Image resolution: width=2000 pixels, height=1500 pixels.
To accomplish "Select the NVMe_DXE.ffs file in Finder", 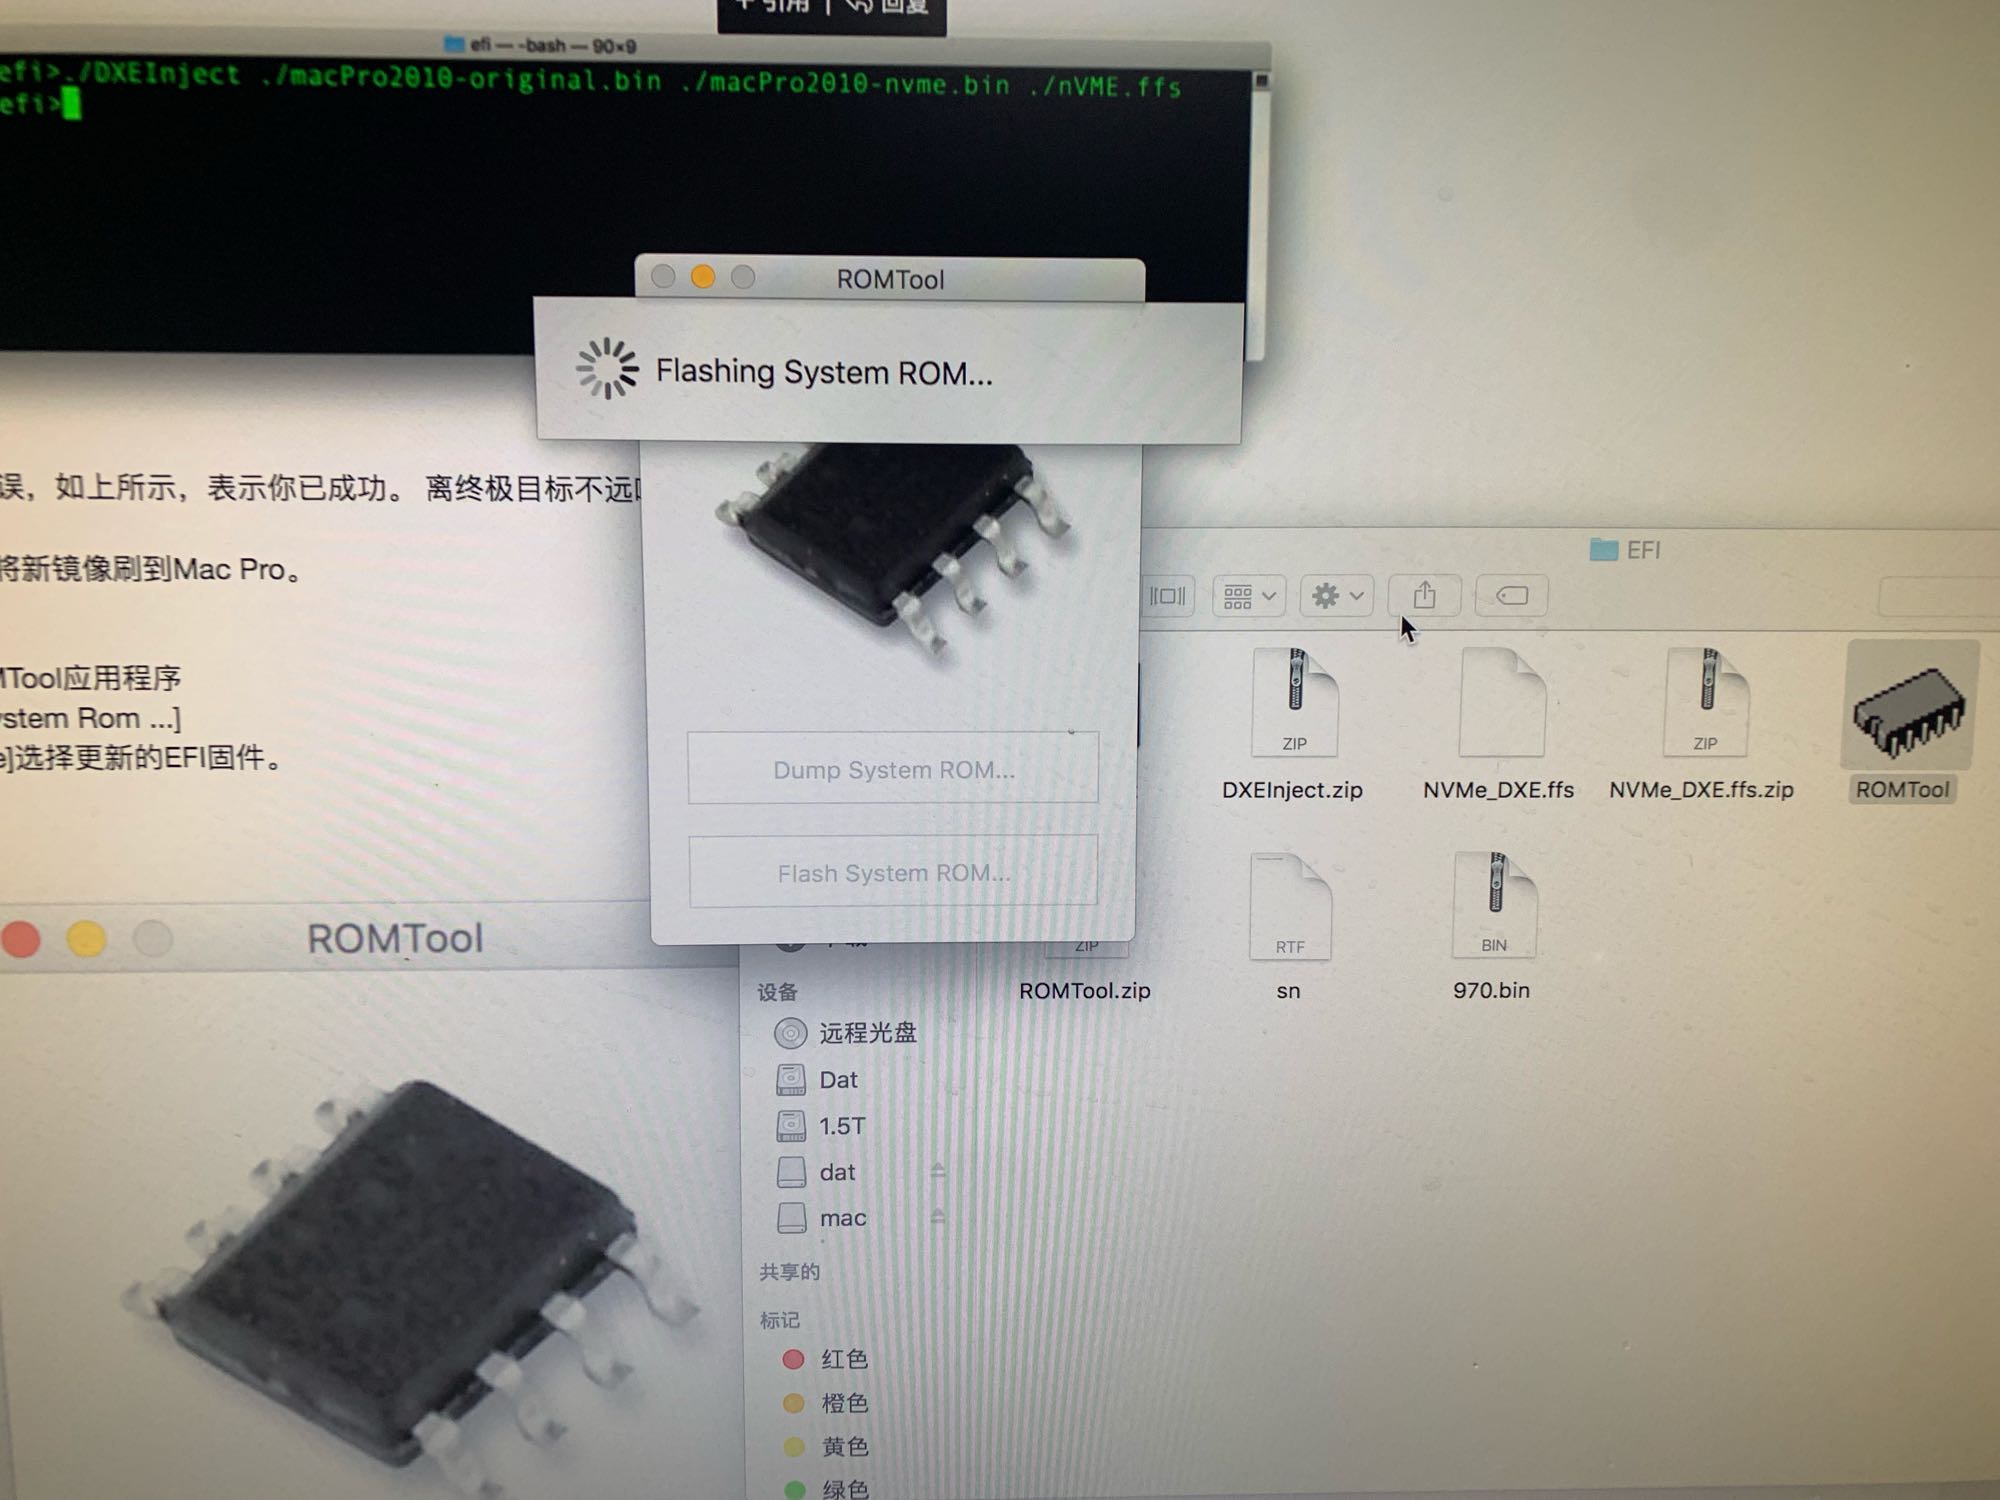I will point(1501,704).
